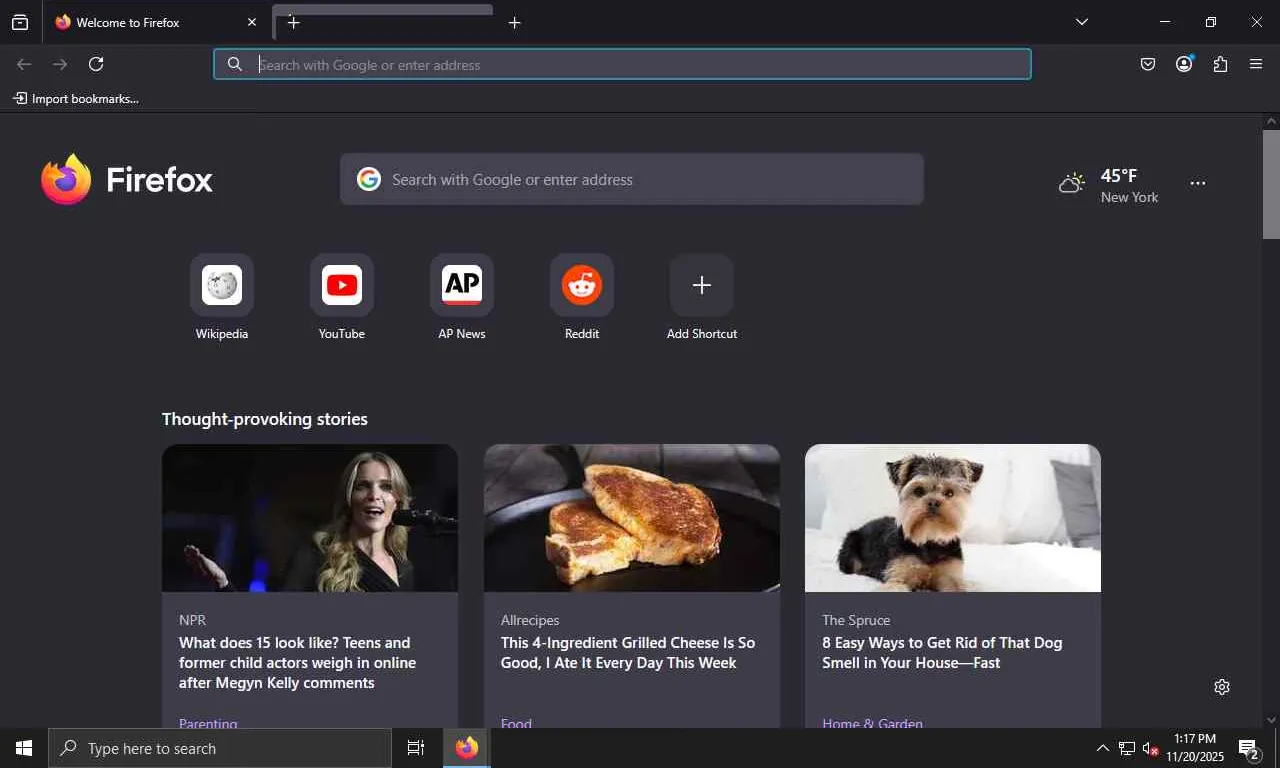The height and width of the screenshot is (768, 1280).
Task: Open the Firefox account menu
Action: [x=1184, y=64]
